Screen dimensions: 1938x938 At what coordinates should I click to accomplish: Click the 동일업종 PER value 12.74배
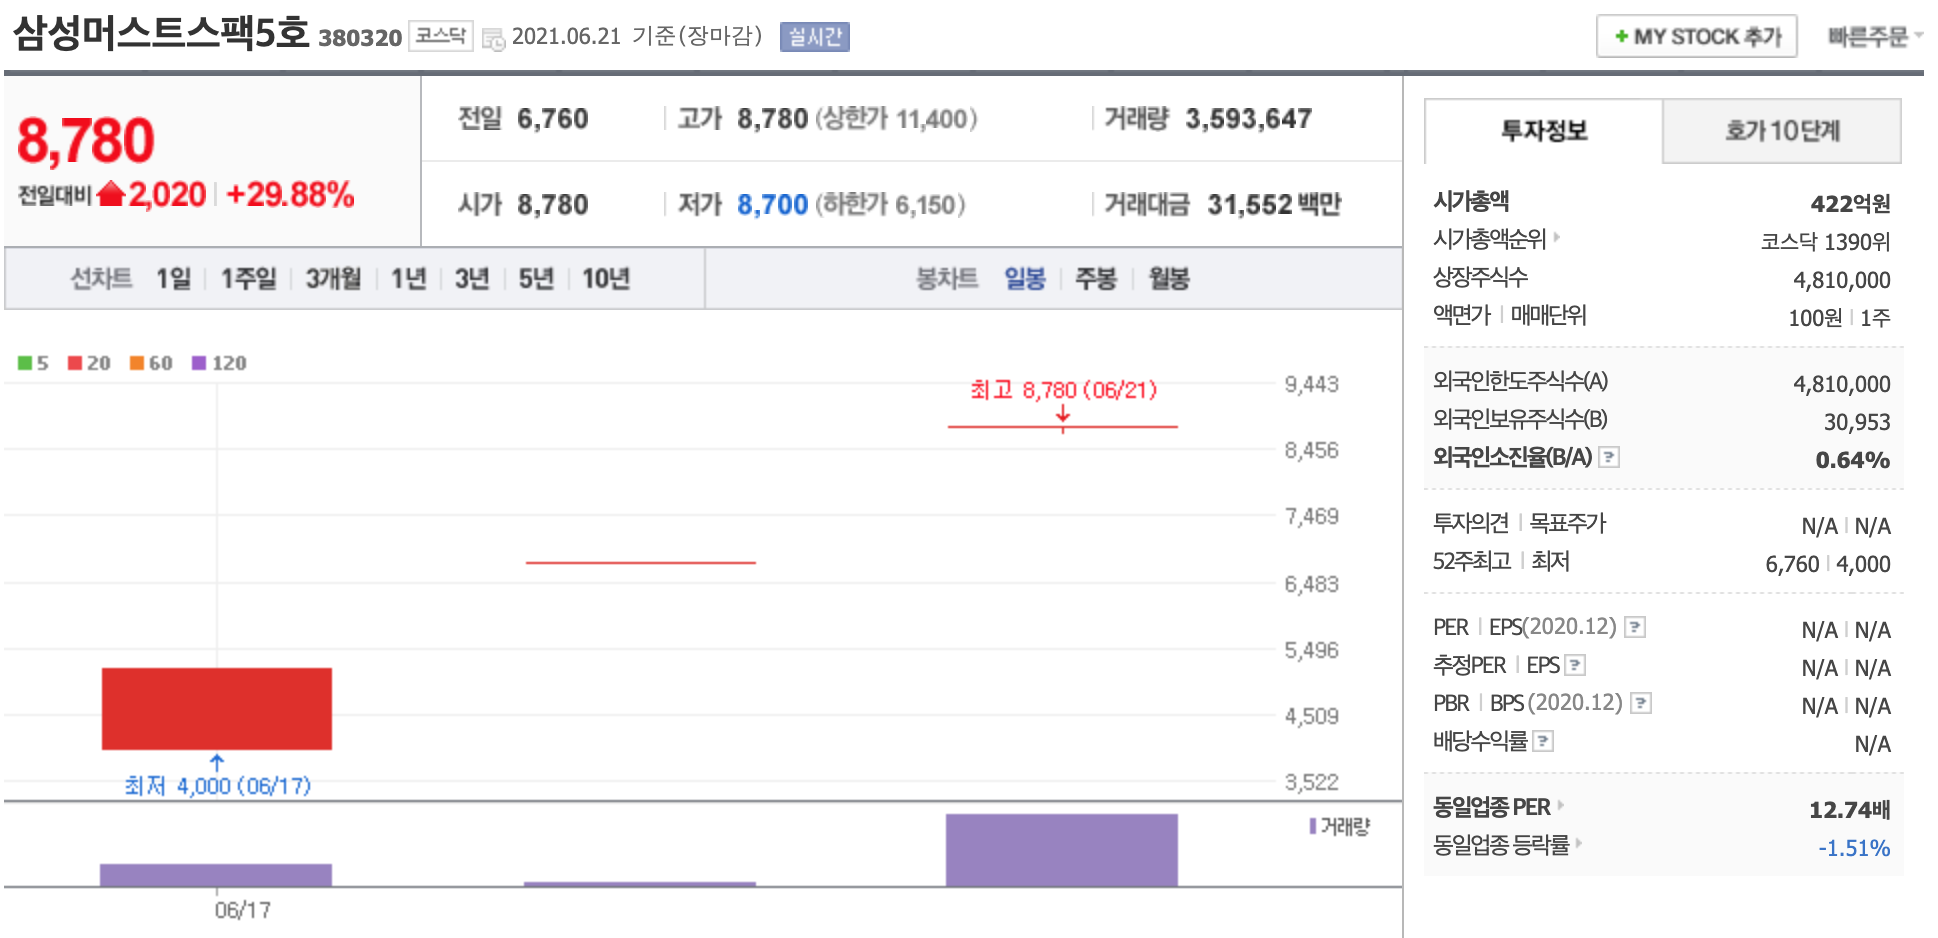(x=1850, y=809)
